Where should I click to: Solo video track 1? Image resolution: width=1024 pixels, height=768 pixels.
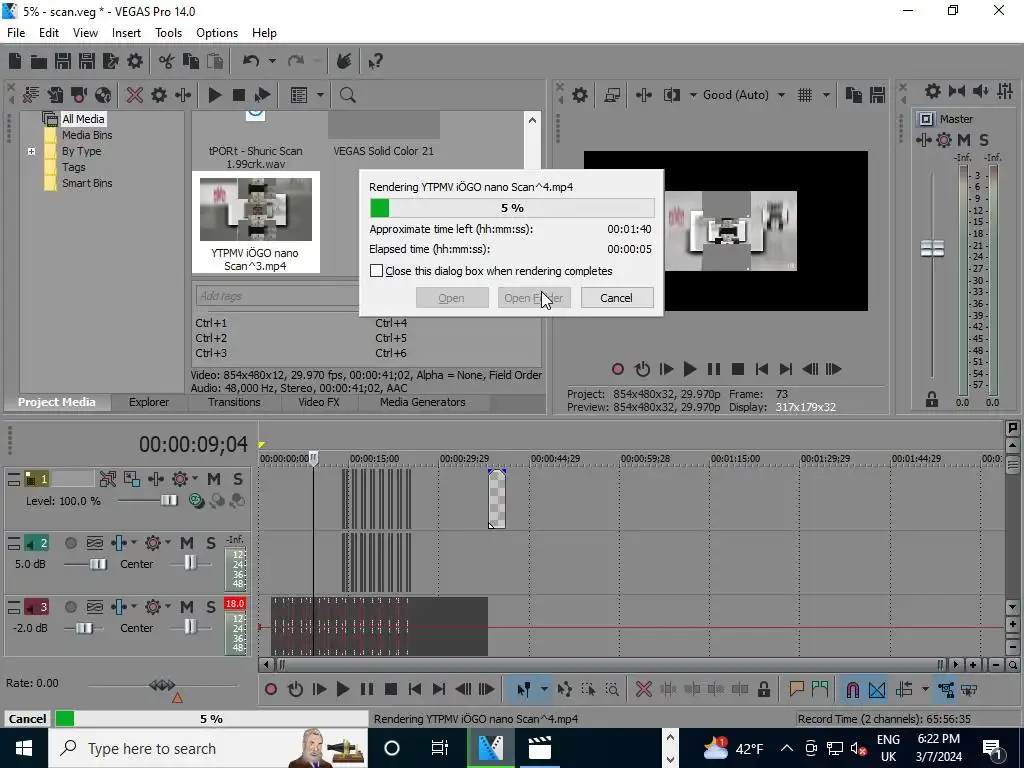[238, 479]
